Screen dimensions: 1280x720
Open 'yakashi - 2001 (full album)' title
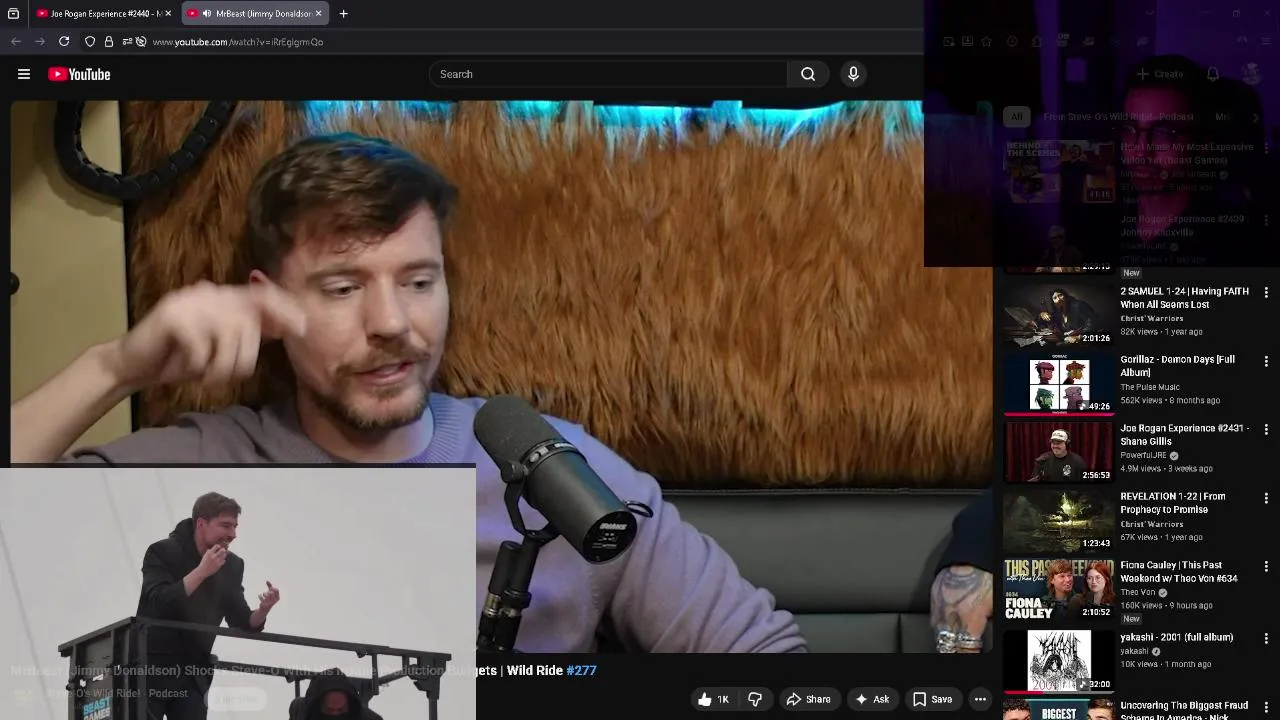pyautogui.click(x=1176, y=637)
